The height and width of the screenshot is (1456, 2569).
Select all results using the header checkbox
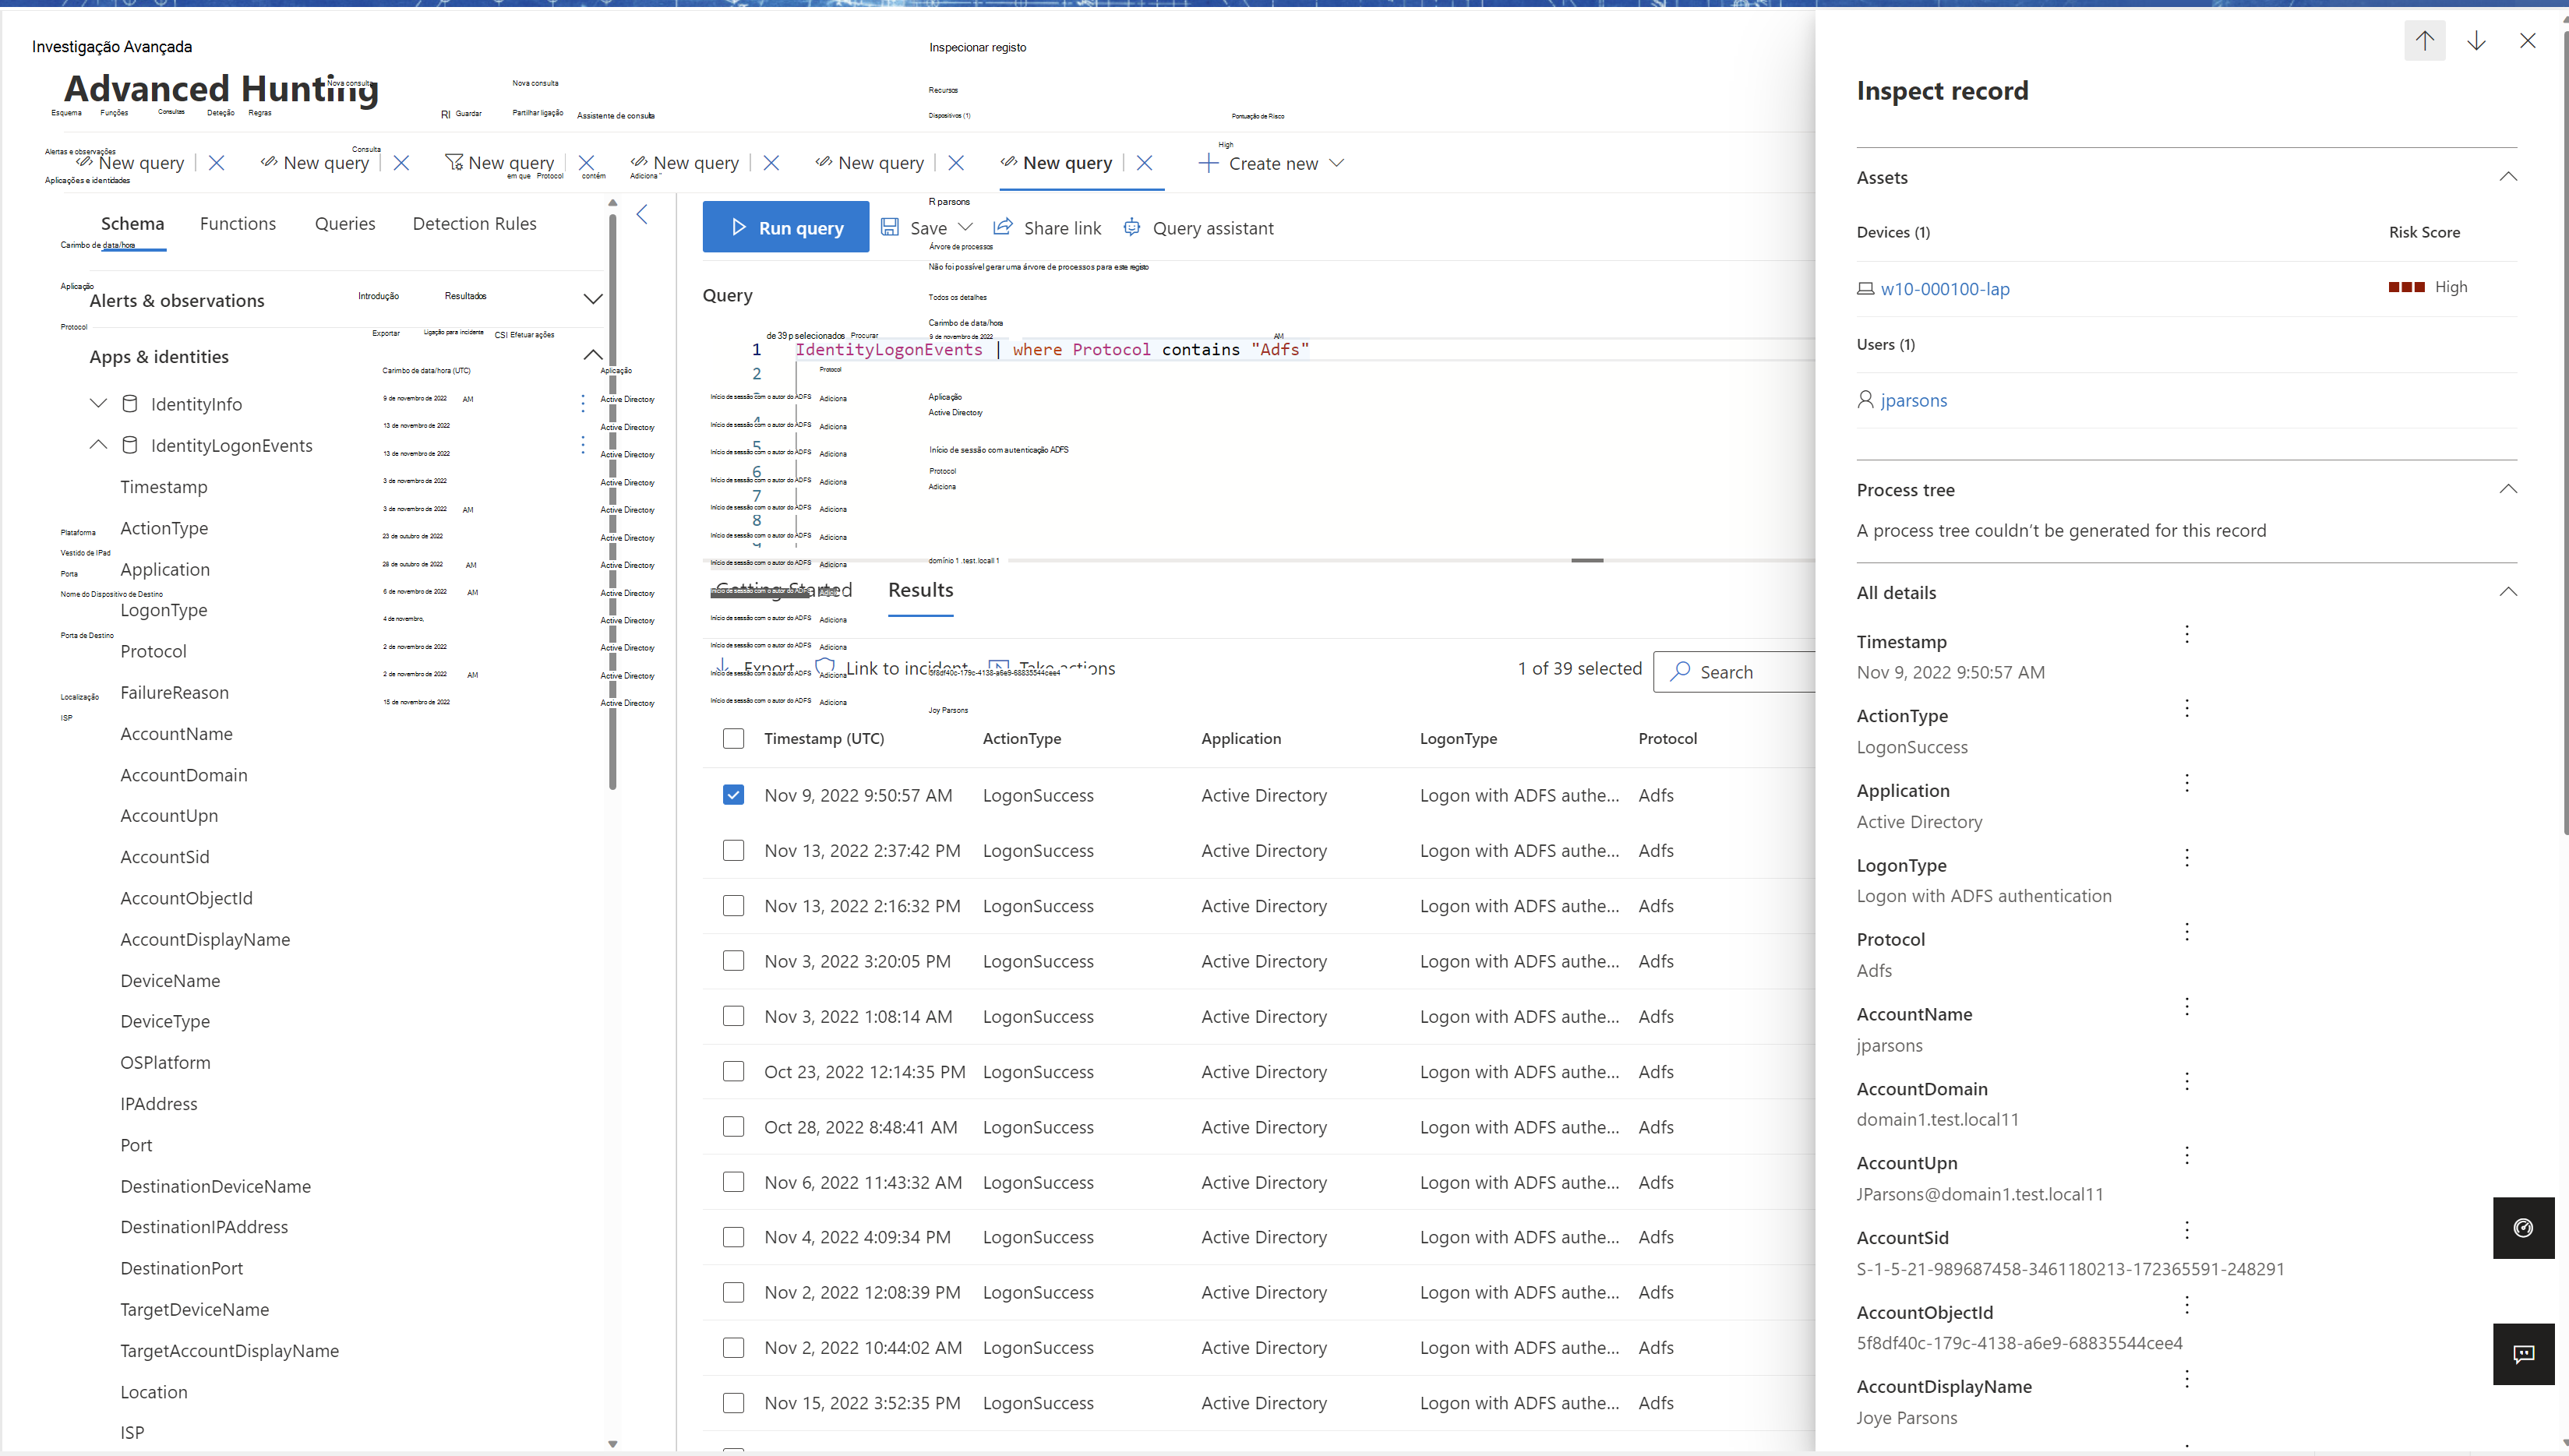coord(734,738)
